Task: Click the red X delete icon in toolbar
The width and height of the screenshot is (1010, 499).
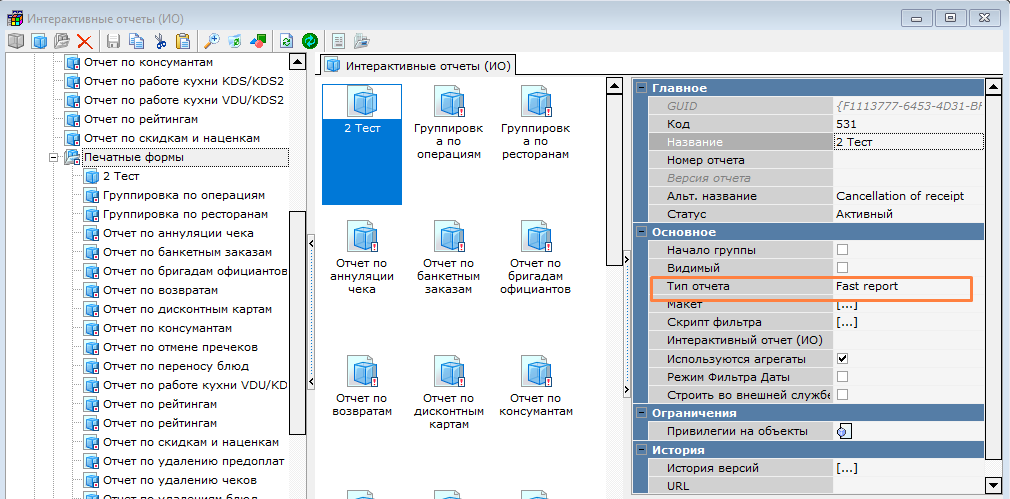Action: (85, 41)
